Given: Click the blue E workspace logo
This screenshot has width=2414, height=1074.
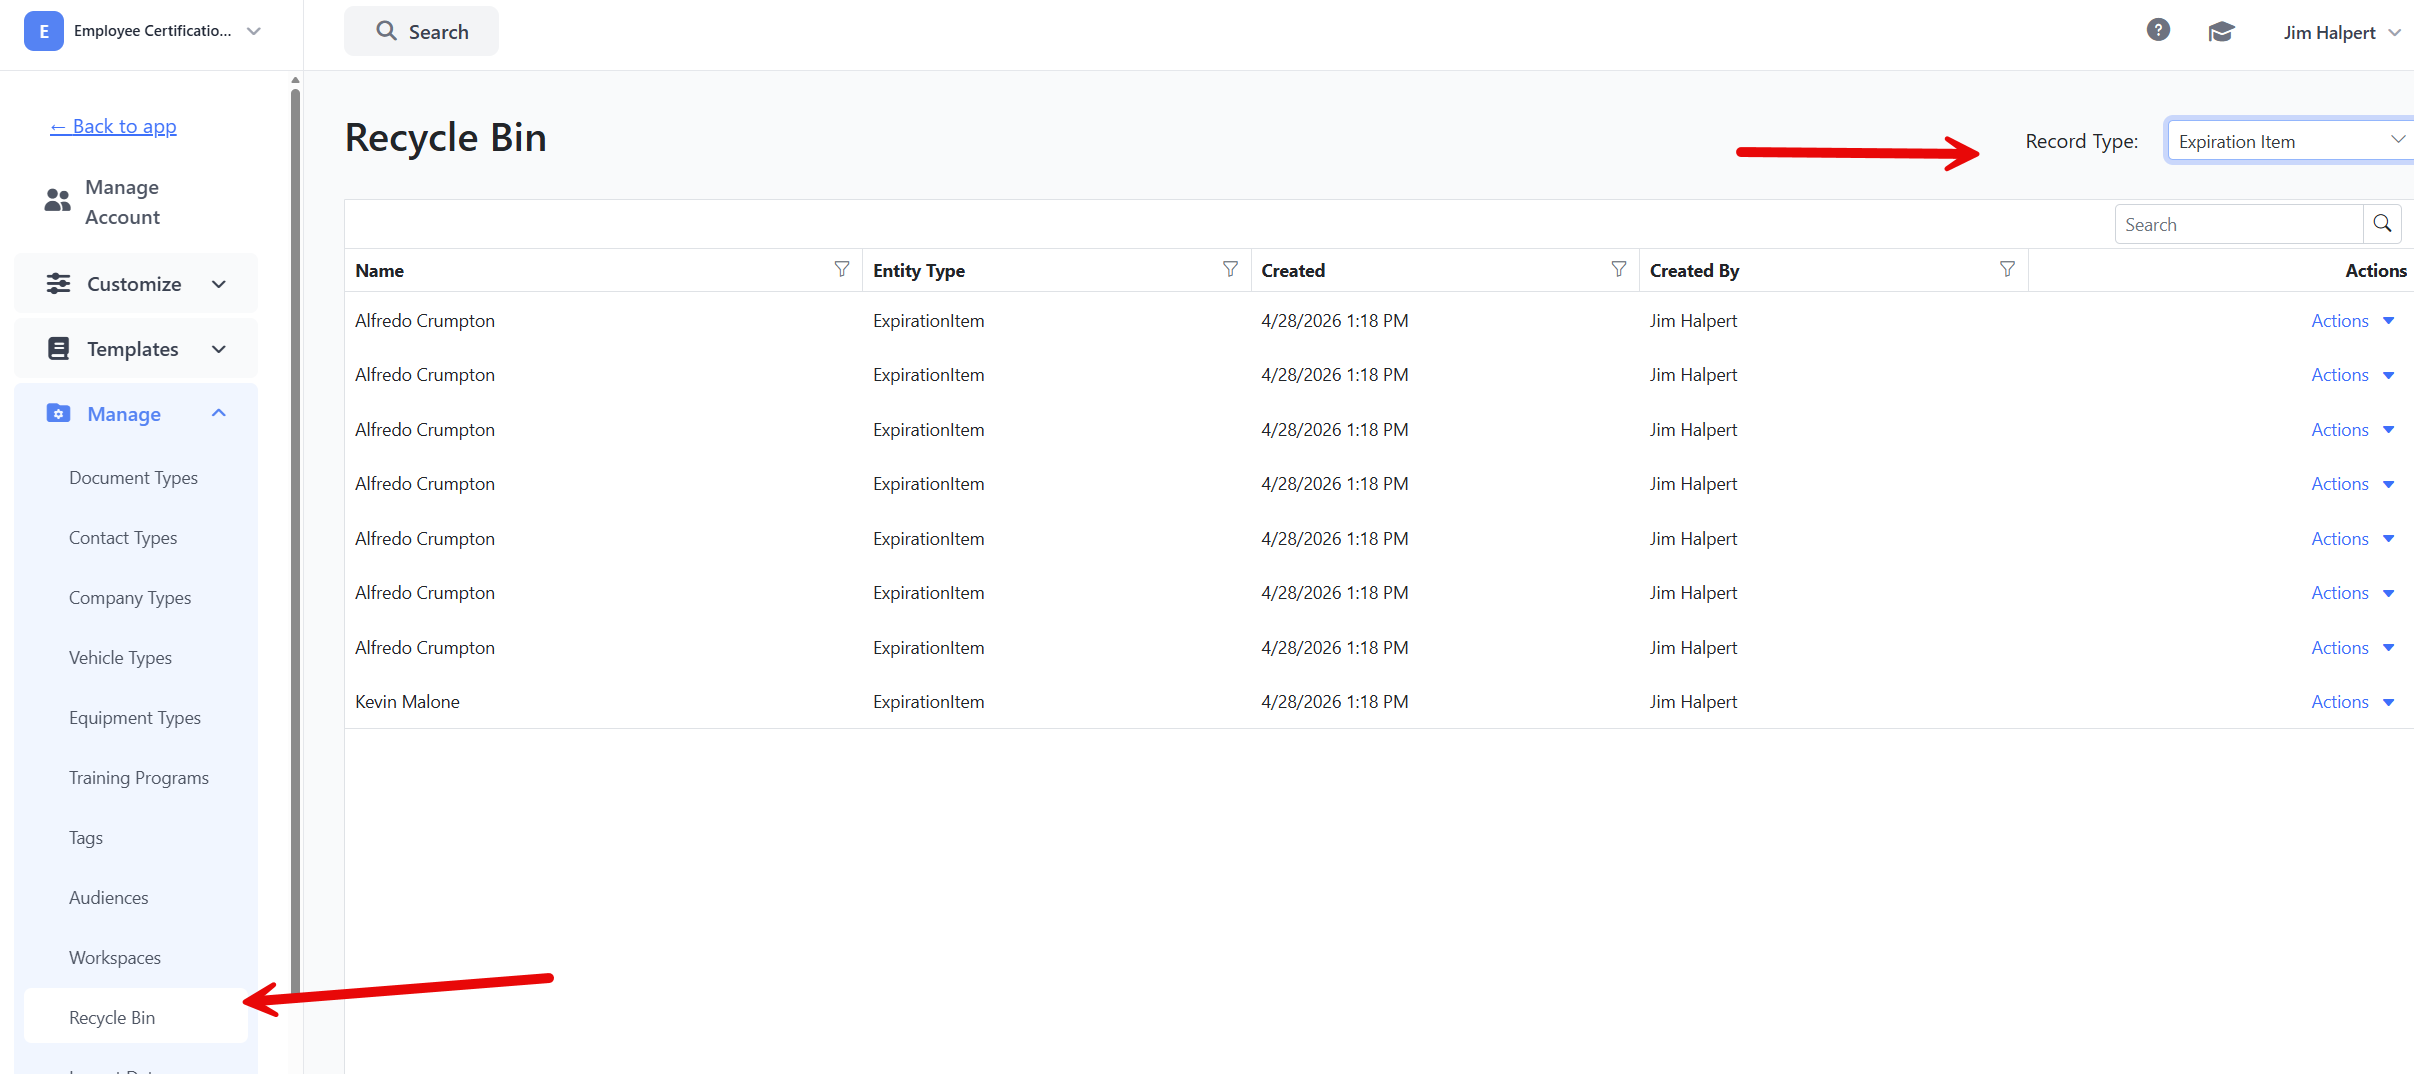Looking at the screenshot, I should pyautogui.click(x=44, y=31).
